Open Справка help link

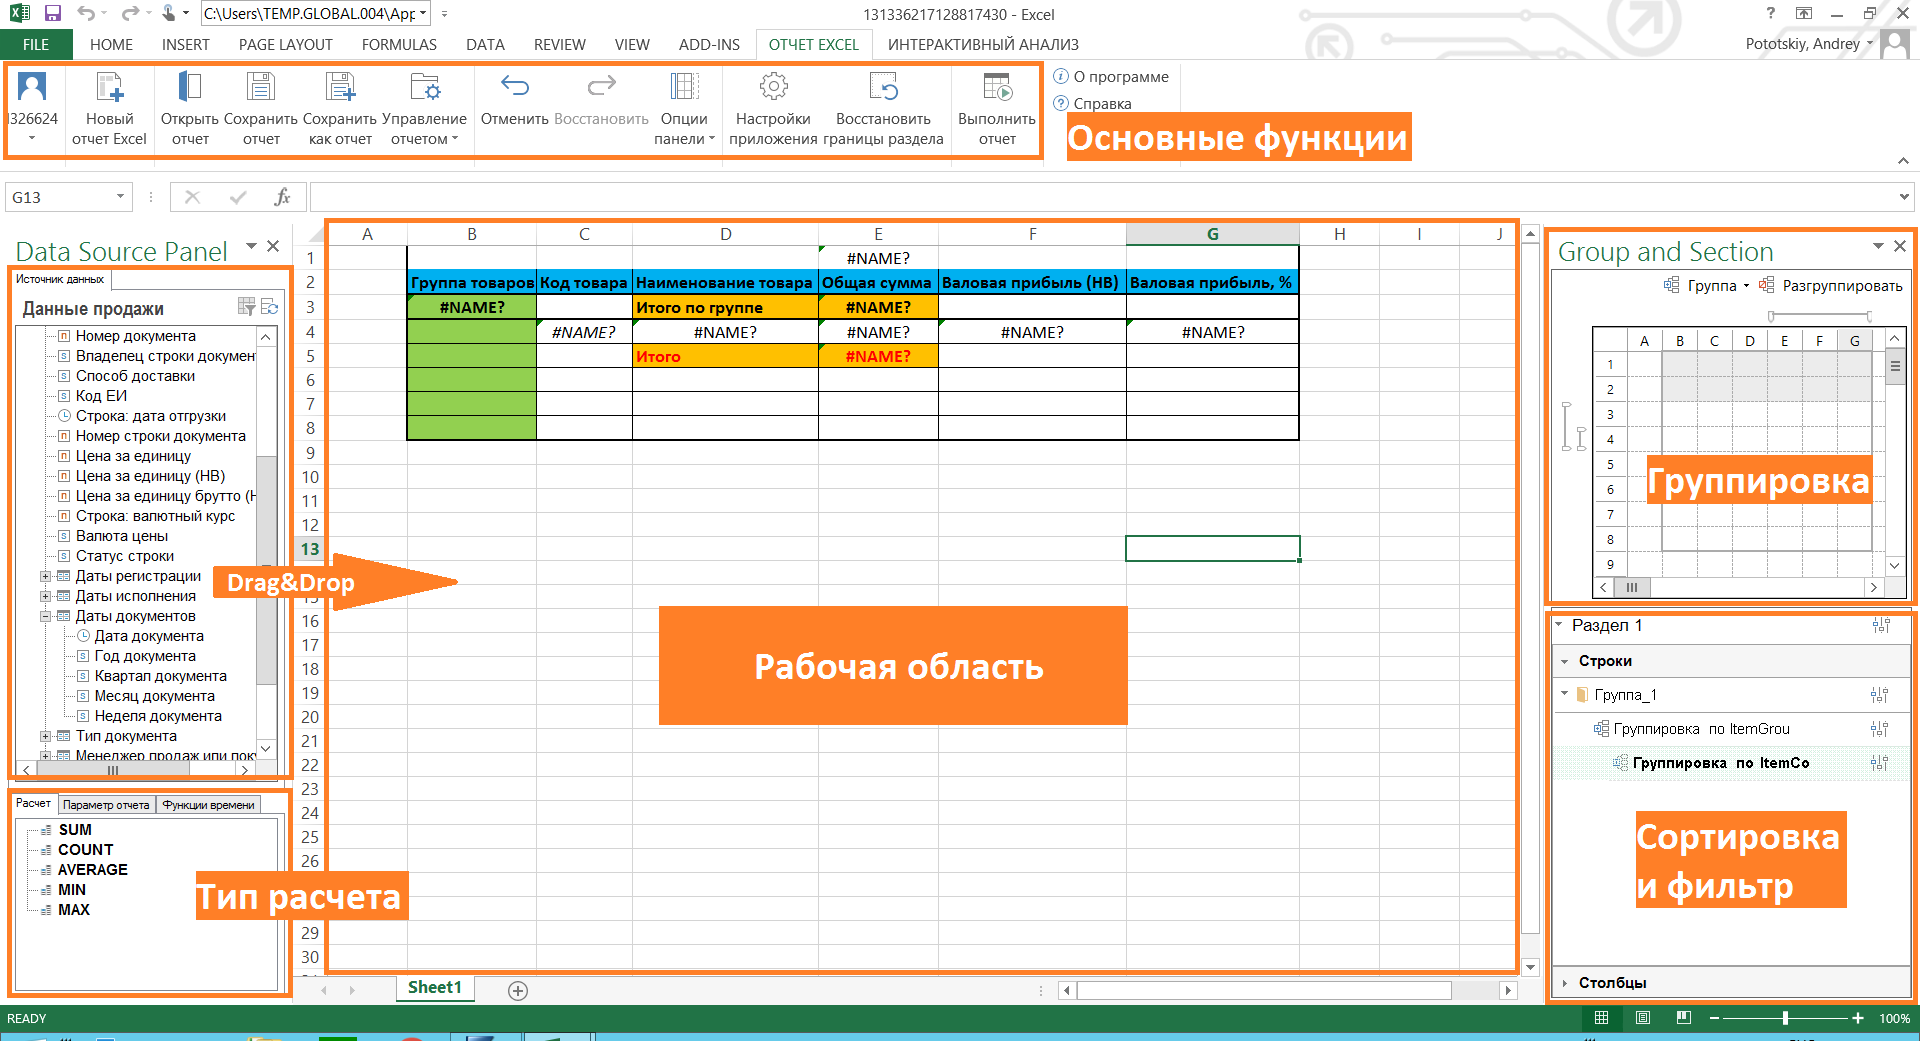(x=1093, y=104)
